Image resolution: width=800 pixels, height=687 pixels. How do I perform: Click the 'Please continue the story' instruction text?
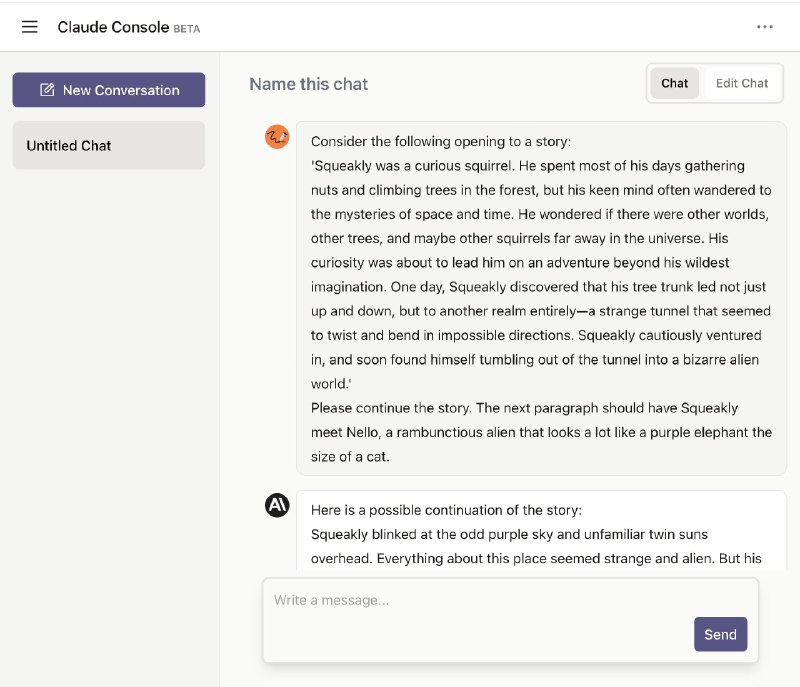click(x=390, y=408)
